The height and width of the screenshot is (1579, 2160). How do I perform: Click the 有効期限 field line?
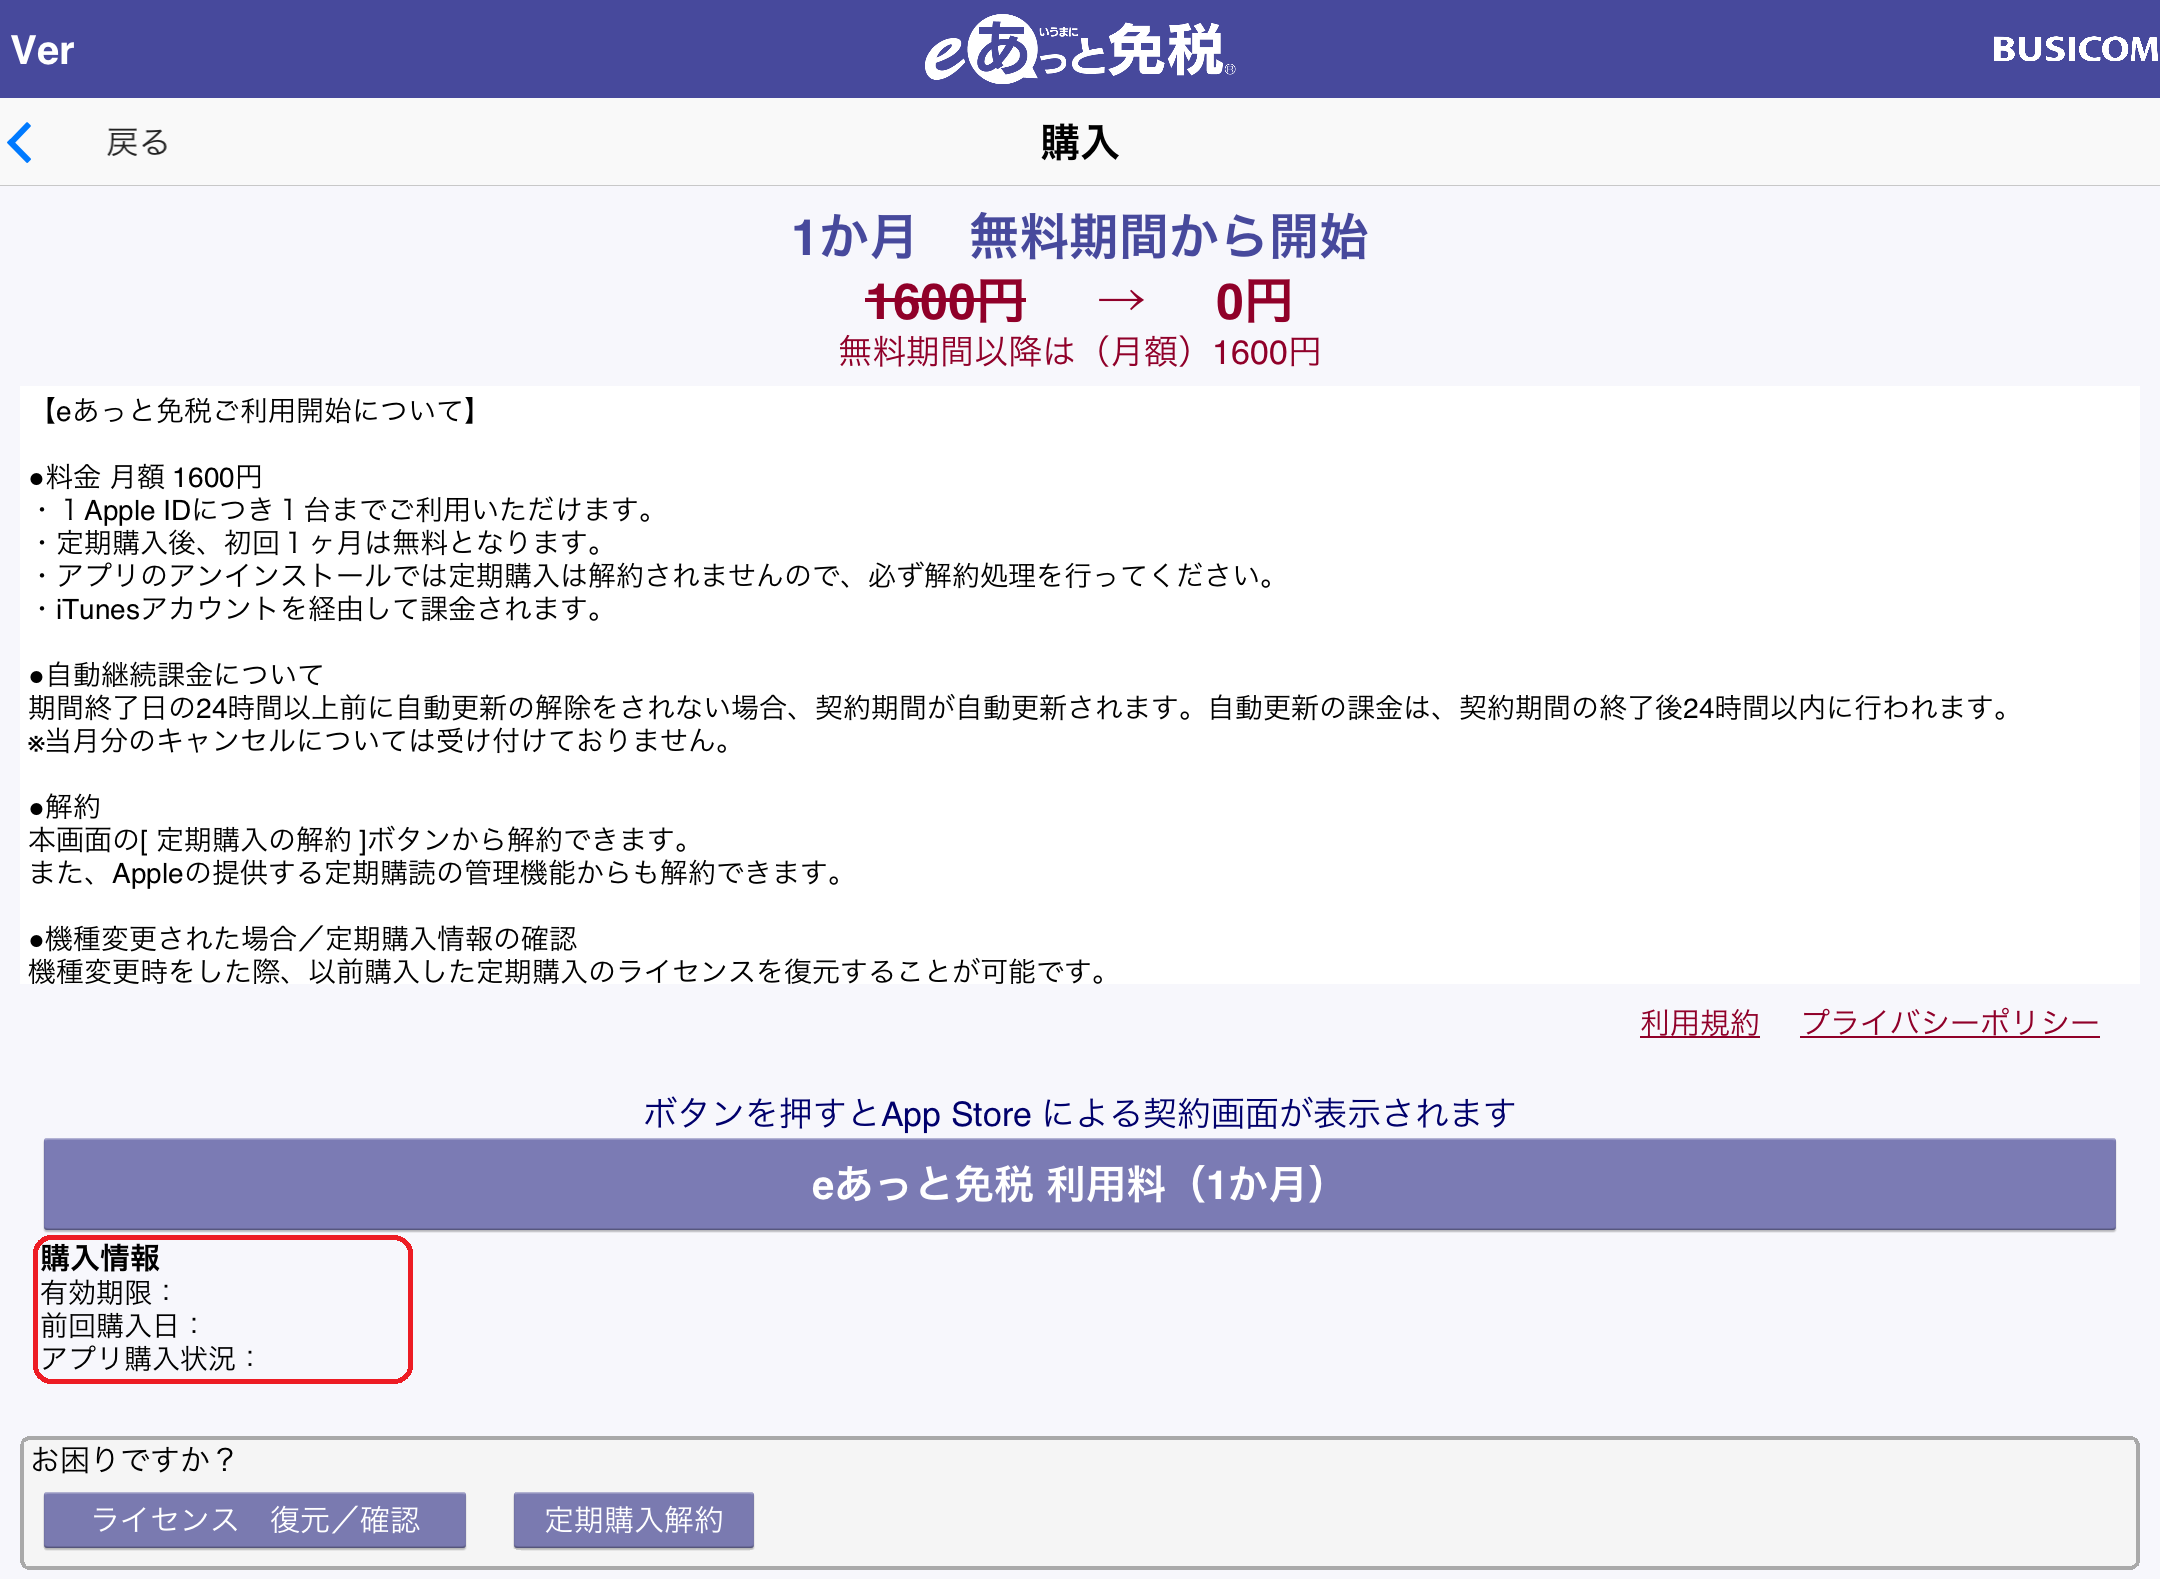107,1292
